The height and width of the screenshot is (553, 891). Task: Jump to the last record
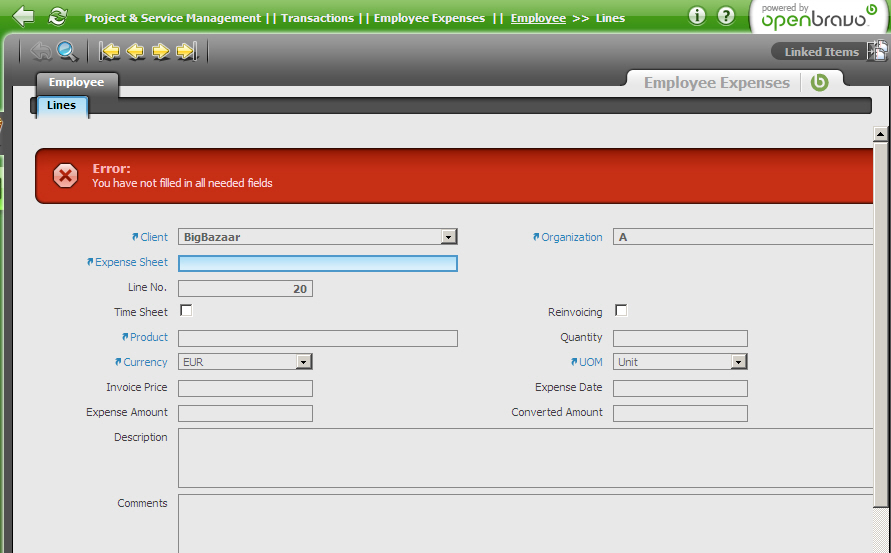tap(186, 51)
